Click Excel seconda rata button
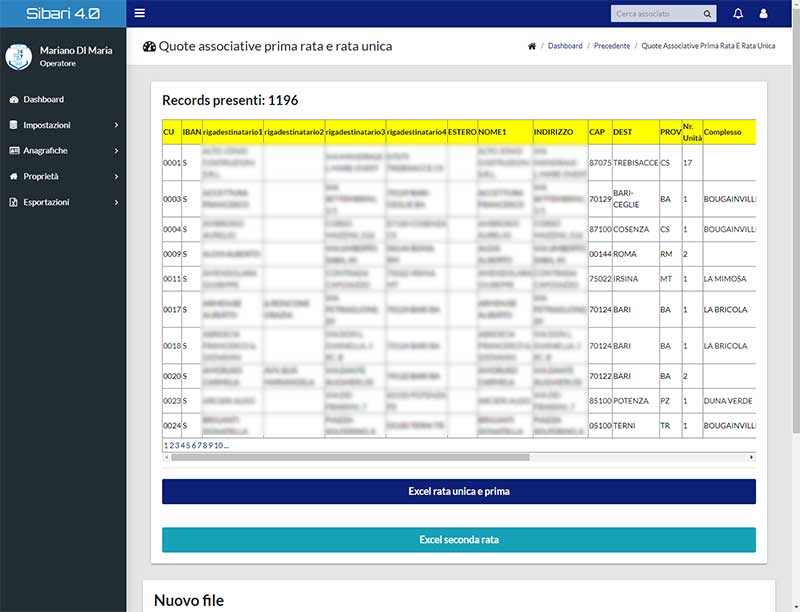The image size is (800, 612). 459,540
